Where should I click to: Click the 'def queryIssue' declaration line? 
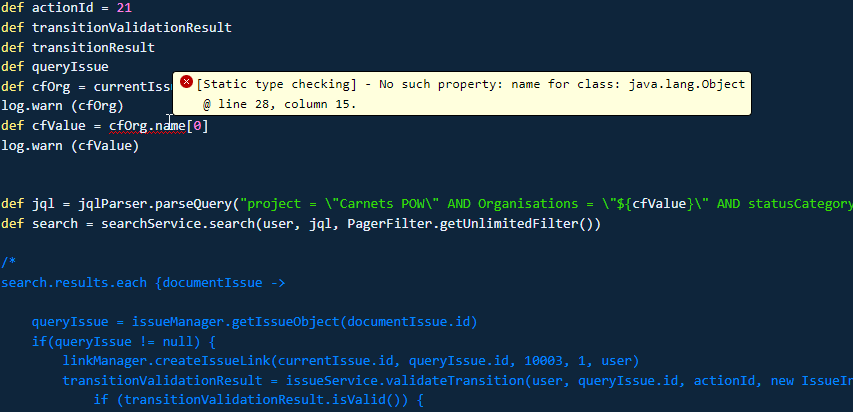coord(55,67)
